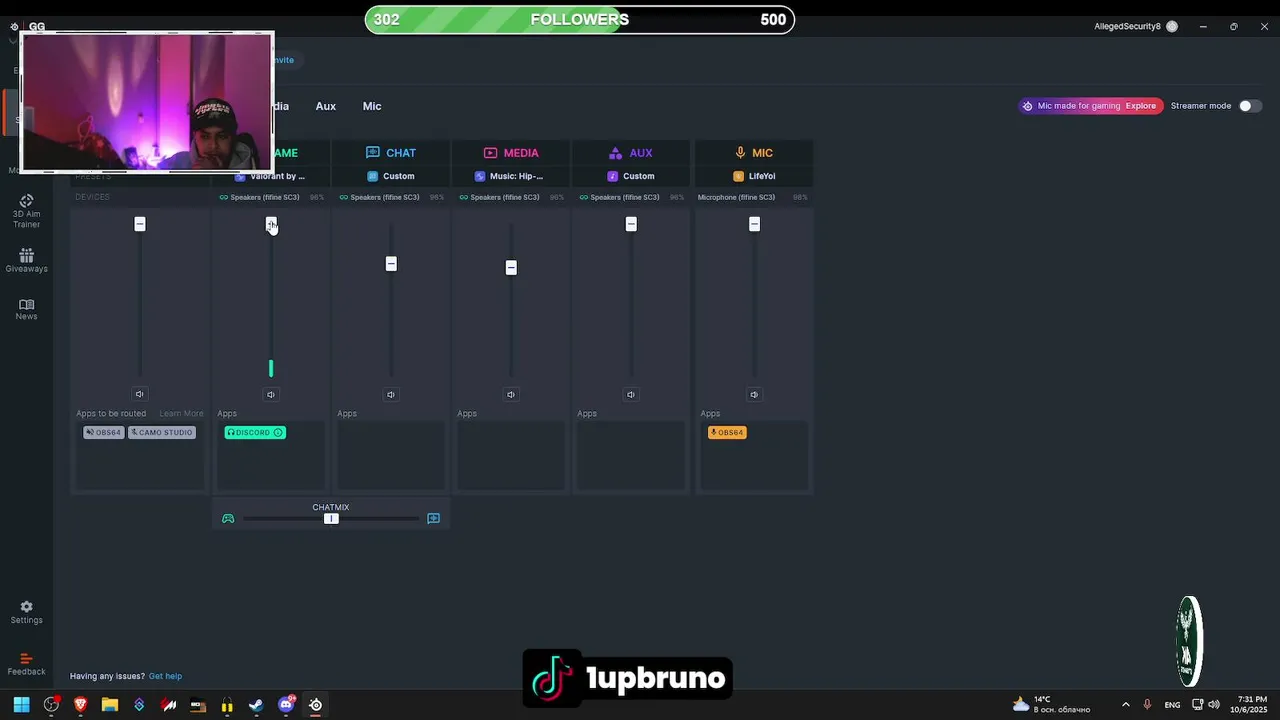Click the Media channel header icon
The width and height of the screenshot is (1280, 720).
[x=491, y=153]
